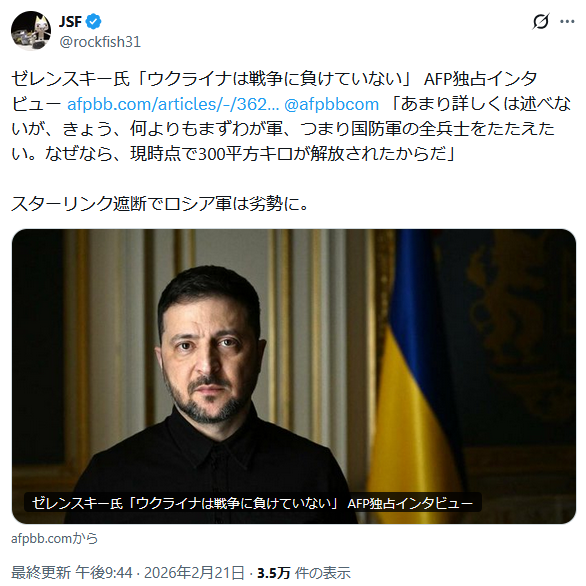This screenshot has height=586, width=586.
Task: Open the afpbb.com/articles link in the tweet
Action: [x=173, y=104]
